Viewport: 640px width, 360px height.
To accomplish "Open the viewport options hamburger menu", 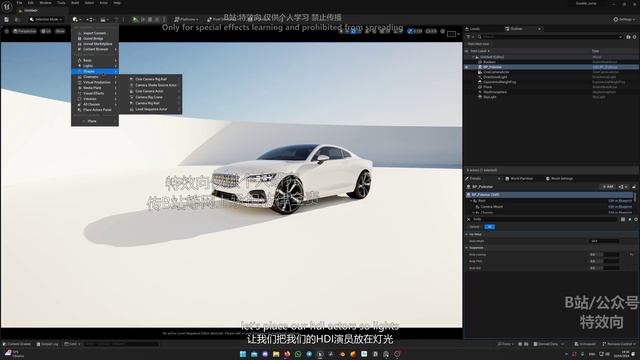I will tap(7, 31).
